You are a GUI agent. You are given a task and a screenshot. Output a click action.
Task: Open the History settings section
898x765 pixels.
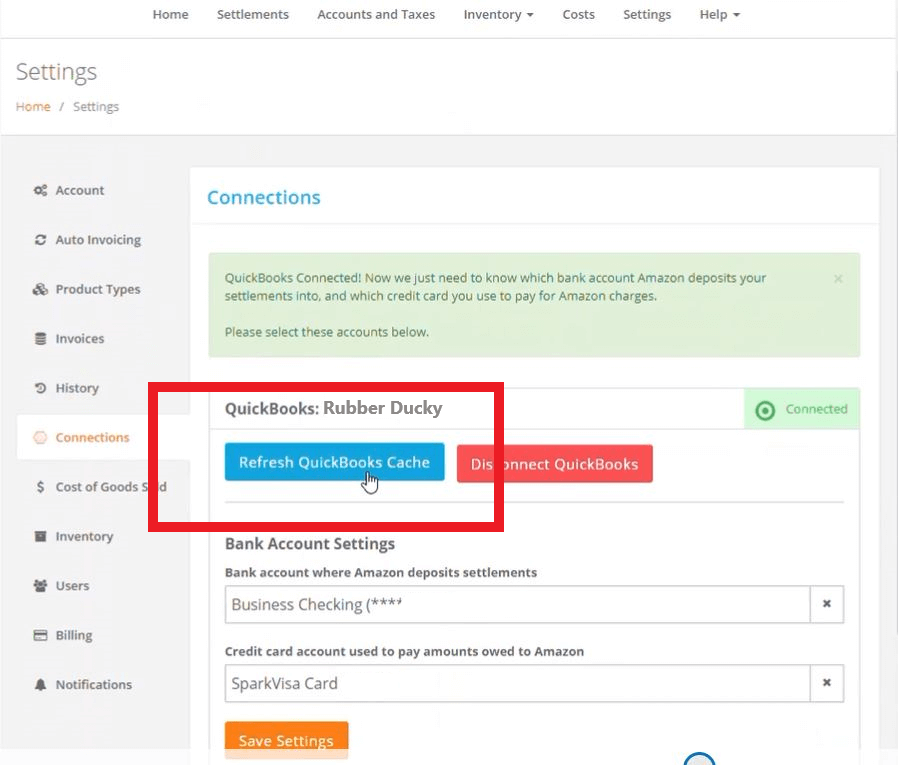click(x=77, y=388)
